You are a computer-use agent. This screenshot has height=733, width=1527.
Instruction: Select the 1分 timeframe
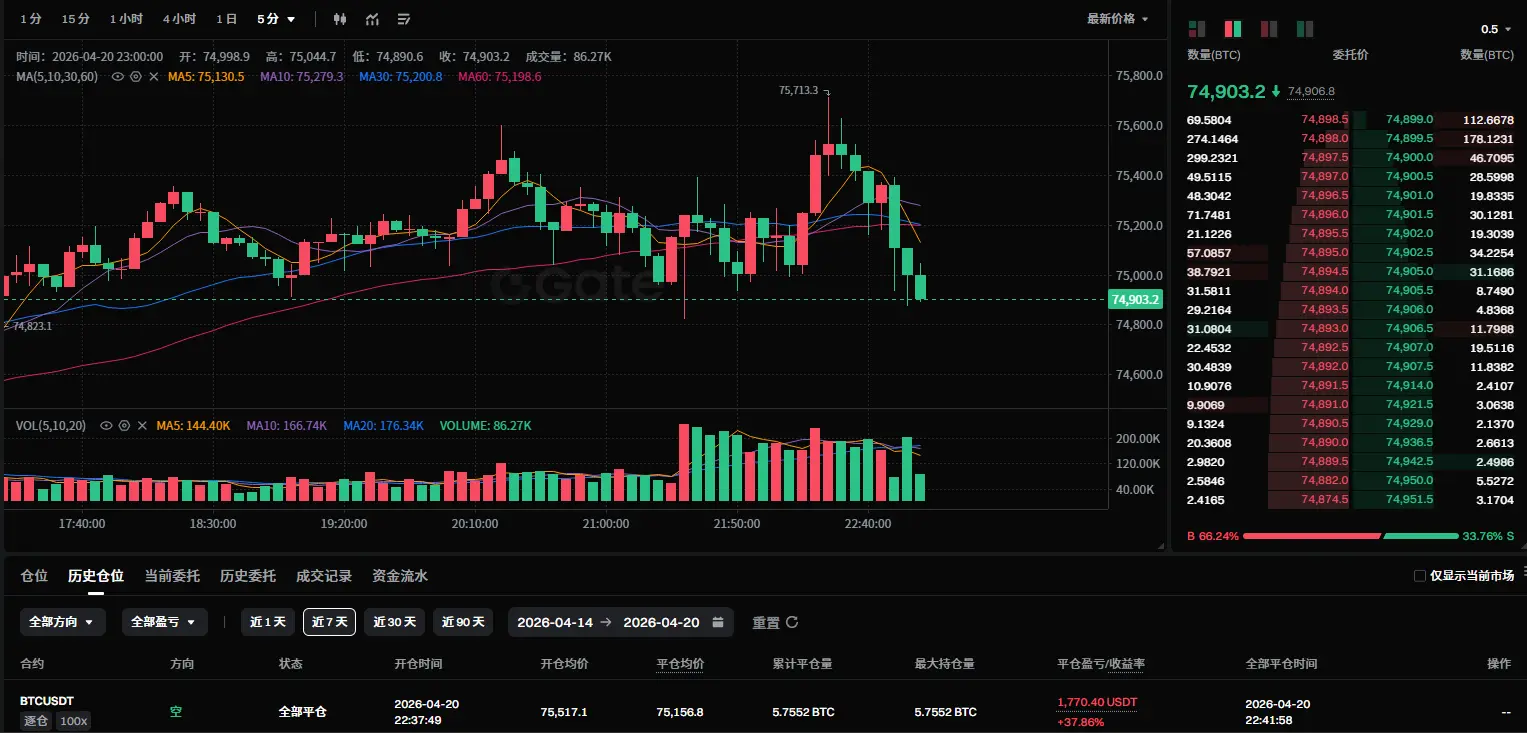tap(31, 19)
